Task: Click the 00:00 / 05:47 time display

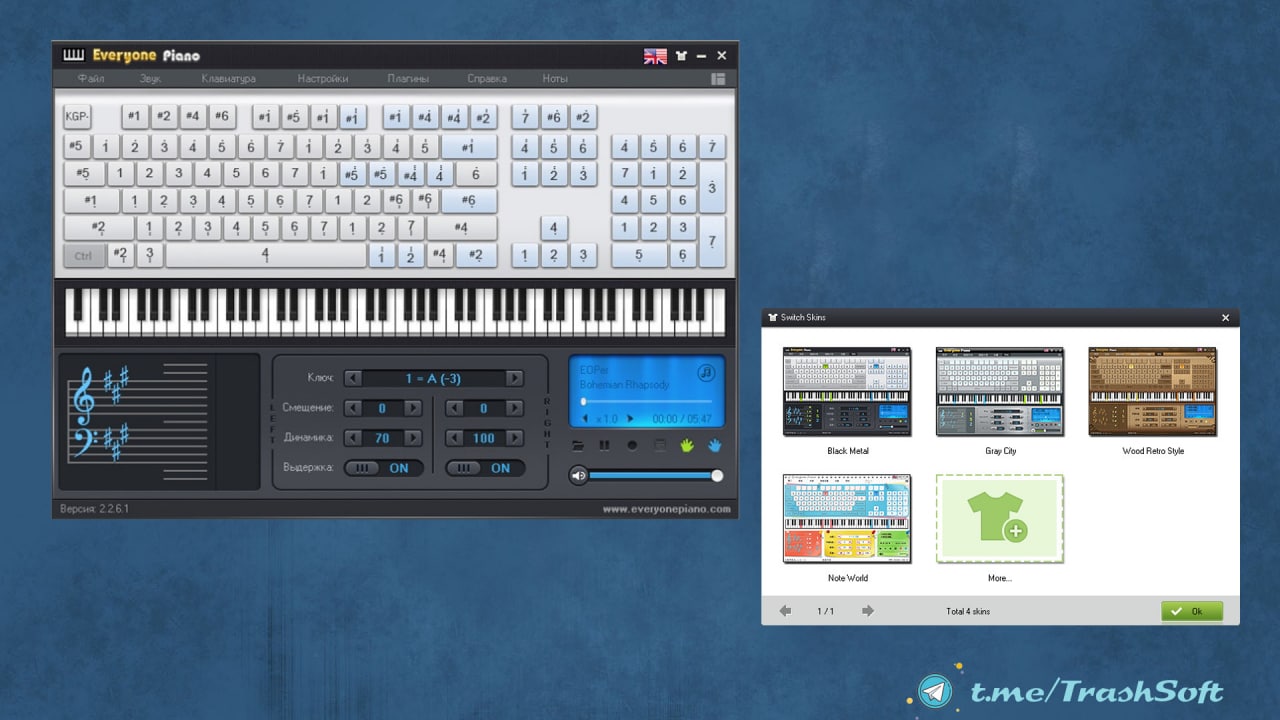Action: [x=682, y=419]
